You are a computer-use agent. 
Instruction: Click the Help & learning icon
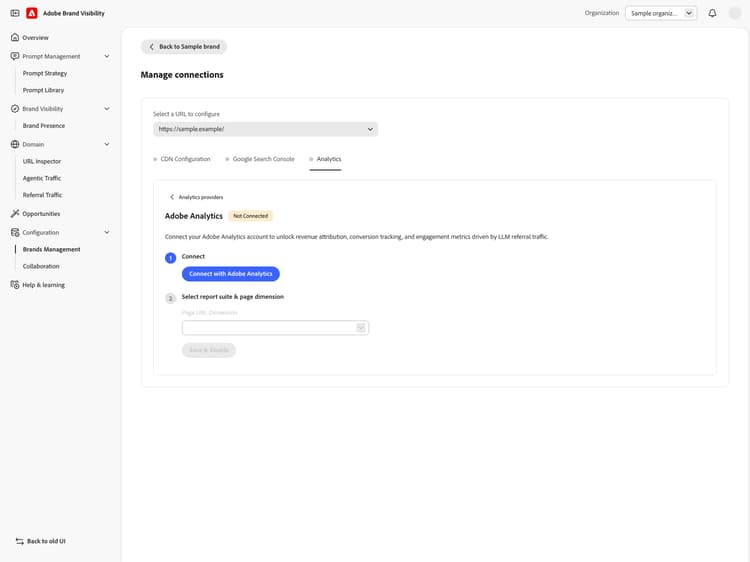[x=15, y=285]
